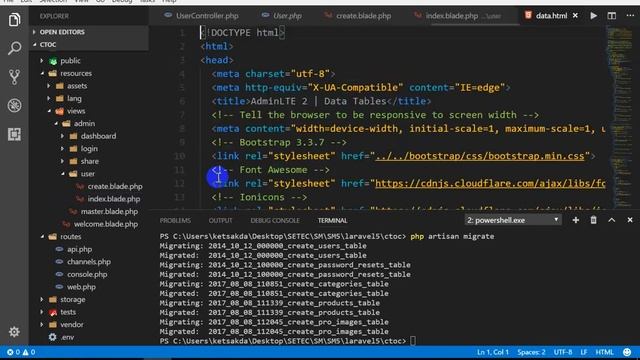Screen dimensions: 640x360
Task: Add a new terminal with plus icon
Action: click(x=576, y=220)
